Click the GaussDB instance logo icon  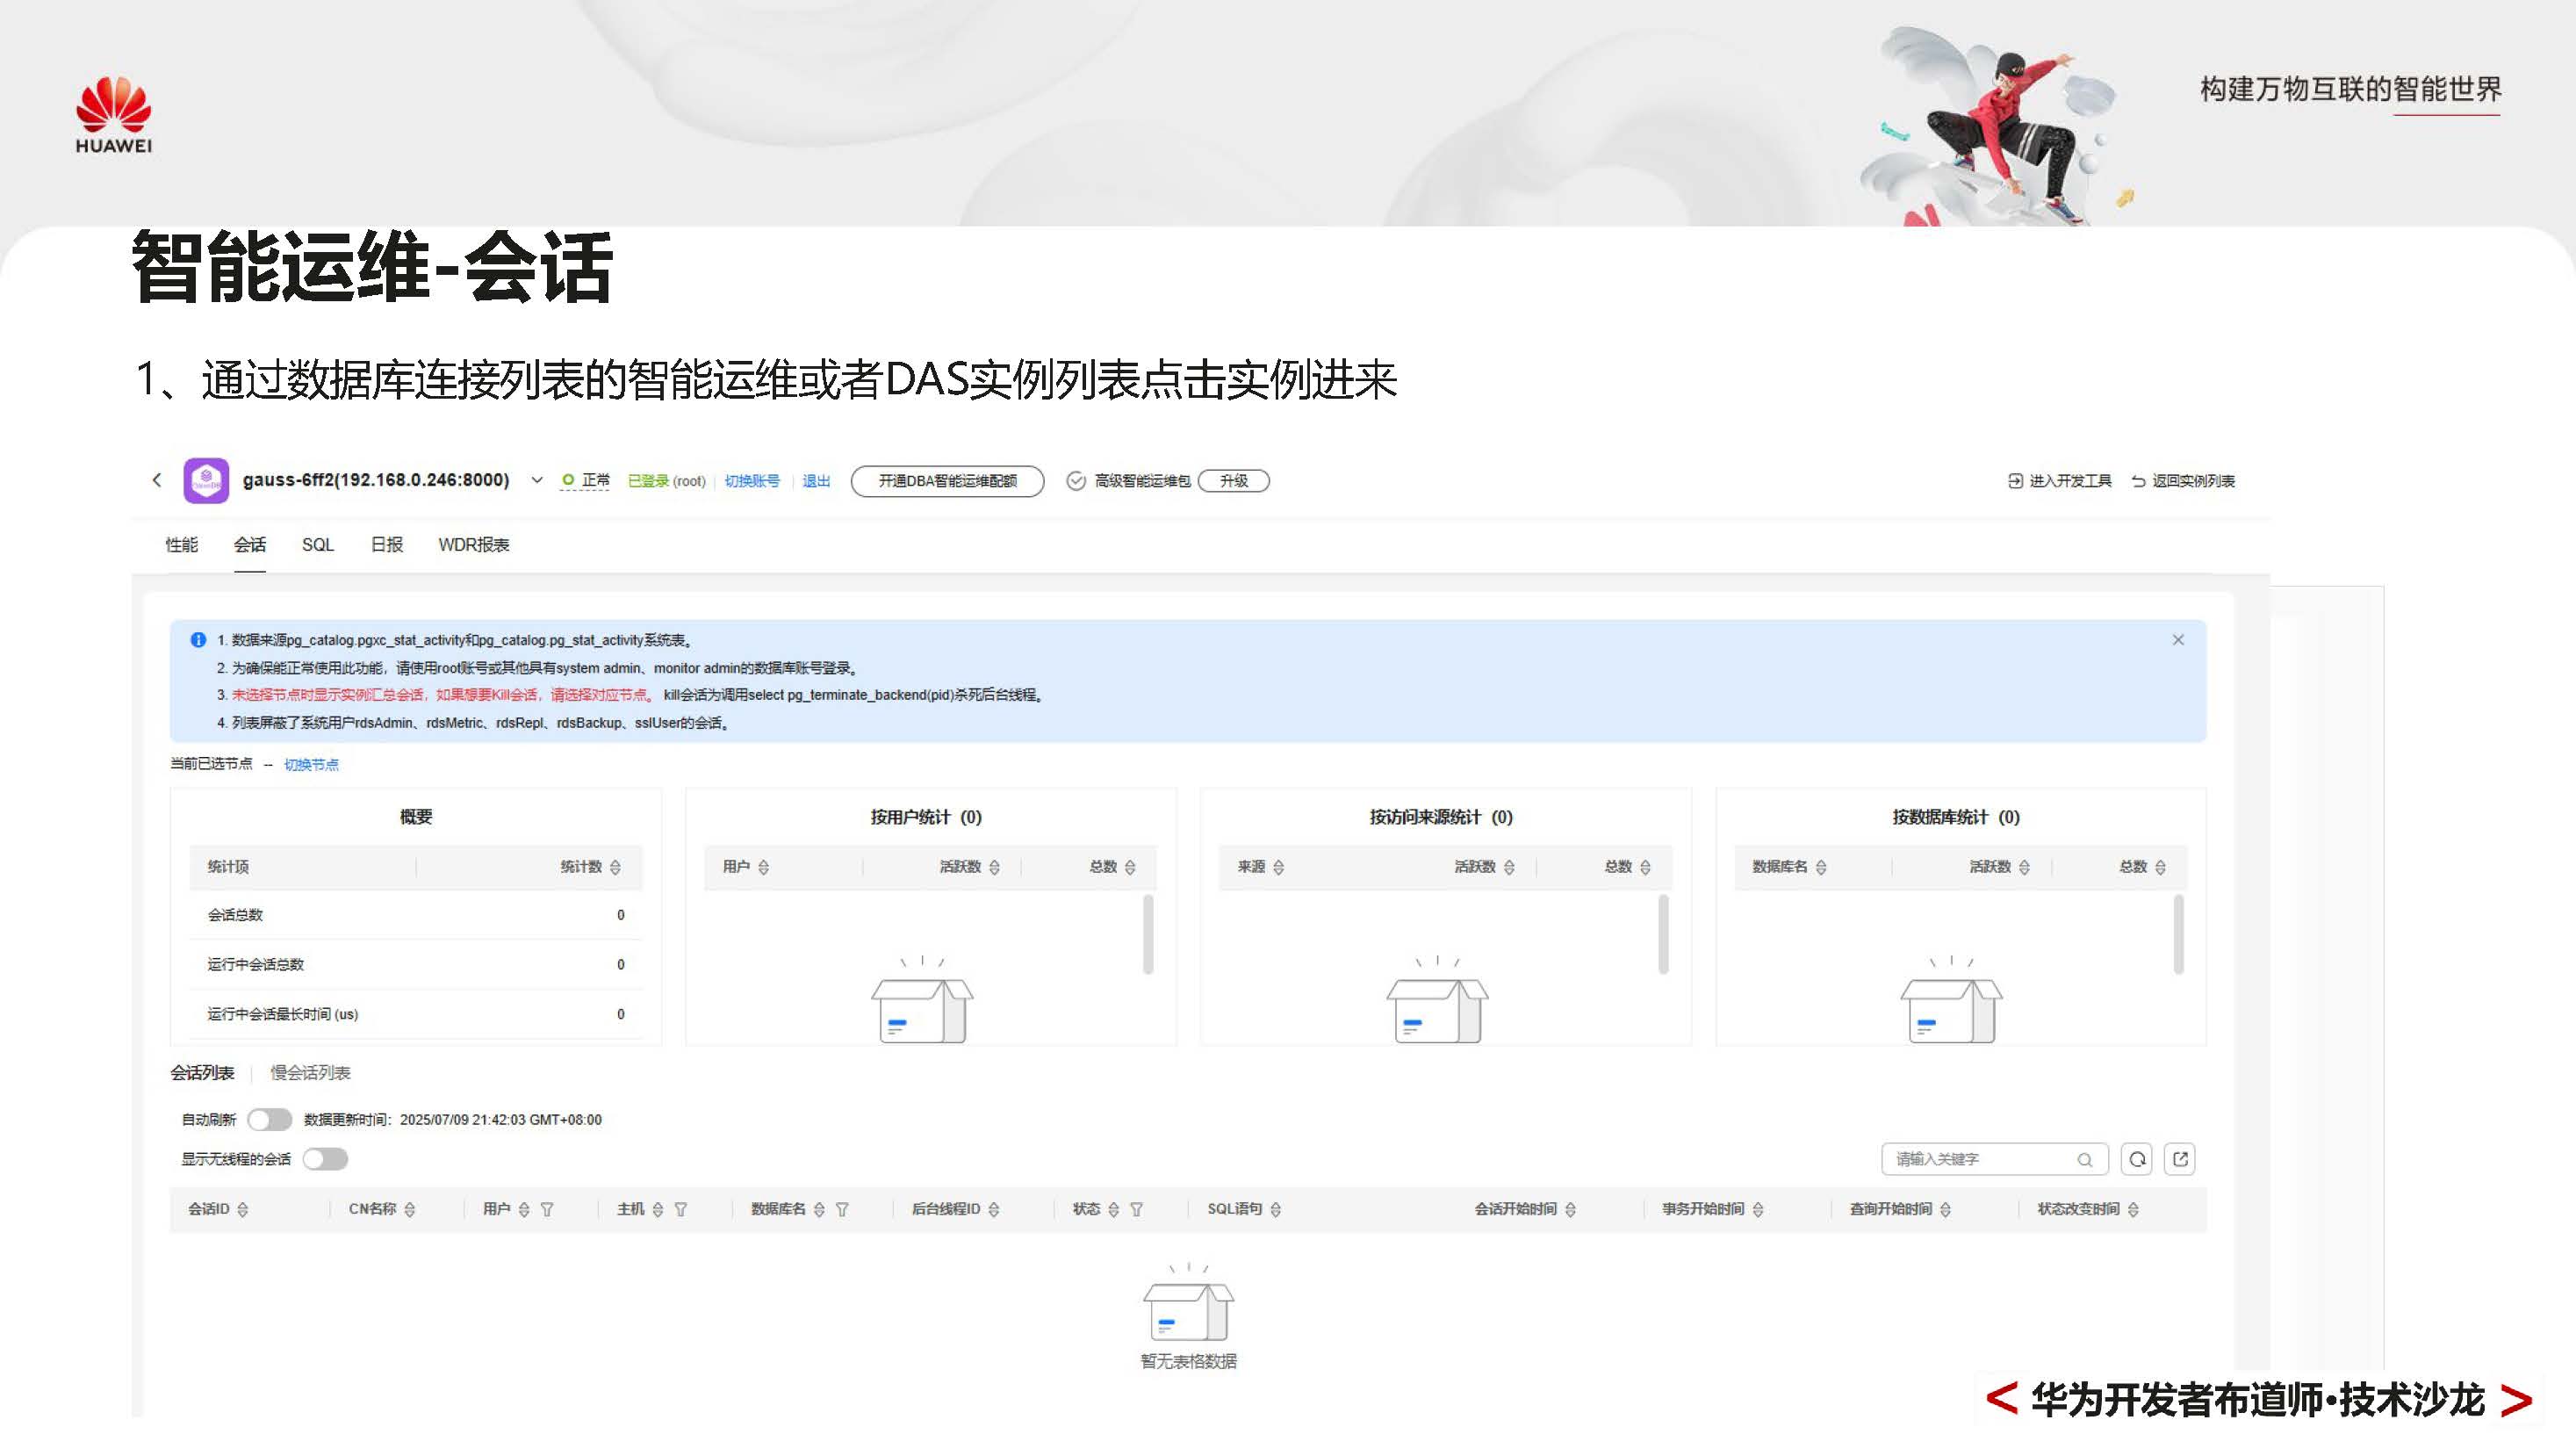pos(207,480)
